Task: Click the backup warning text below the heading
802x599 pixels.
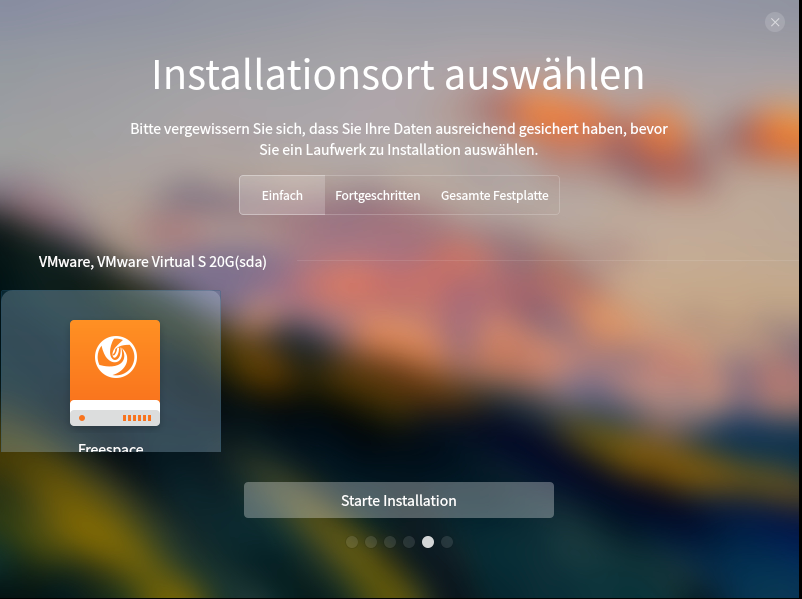Action: (x=398, y=139)
